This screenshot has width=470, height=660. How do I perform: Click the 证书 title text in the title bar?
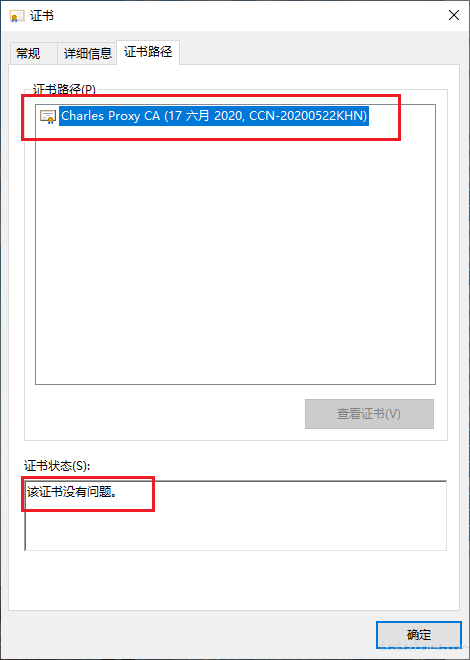(42, 16)
